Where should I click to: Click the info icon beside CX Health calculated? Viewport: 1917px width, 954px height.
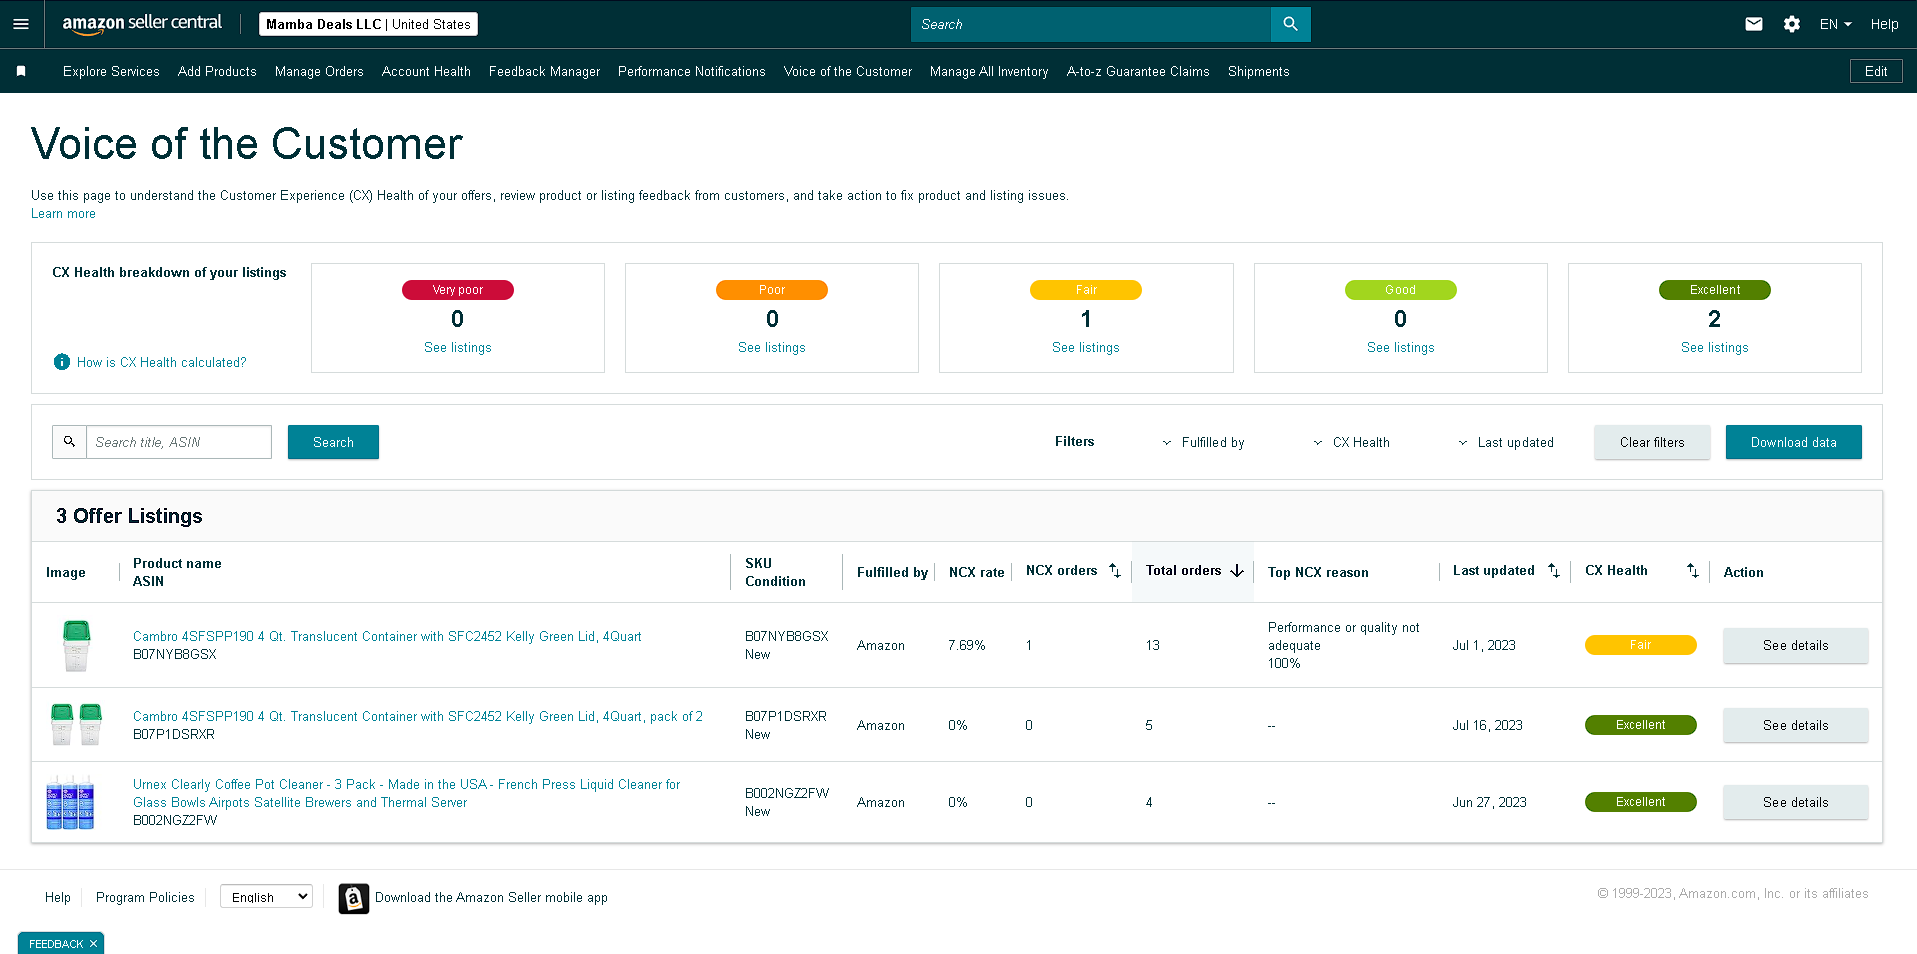pyautogui.click(x=62, y=362)
